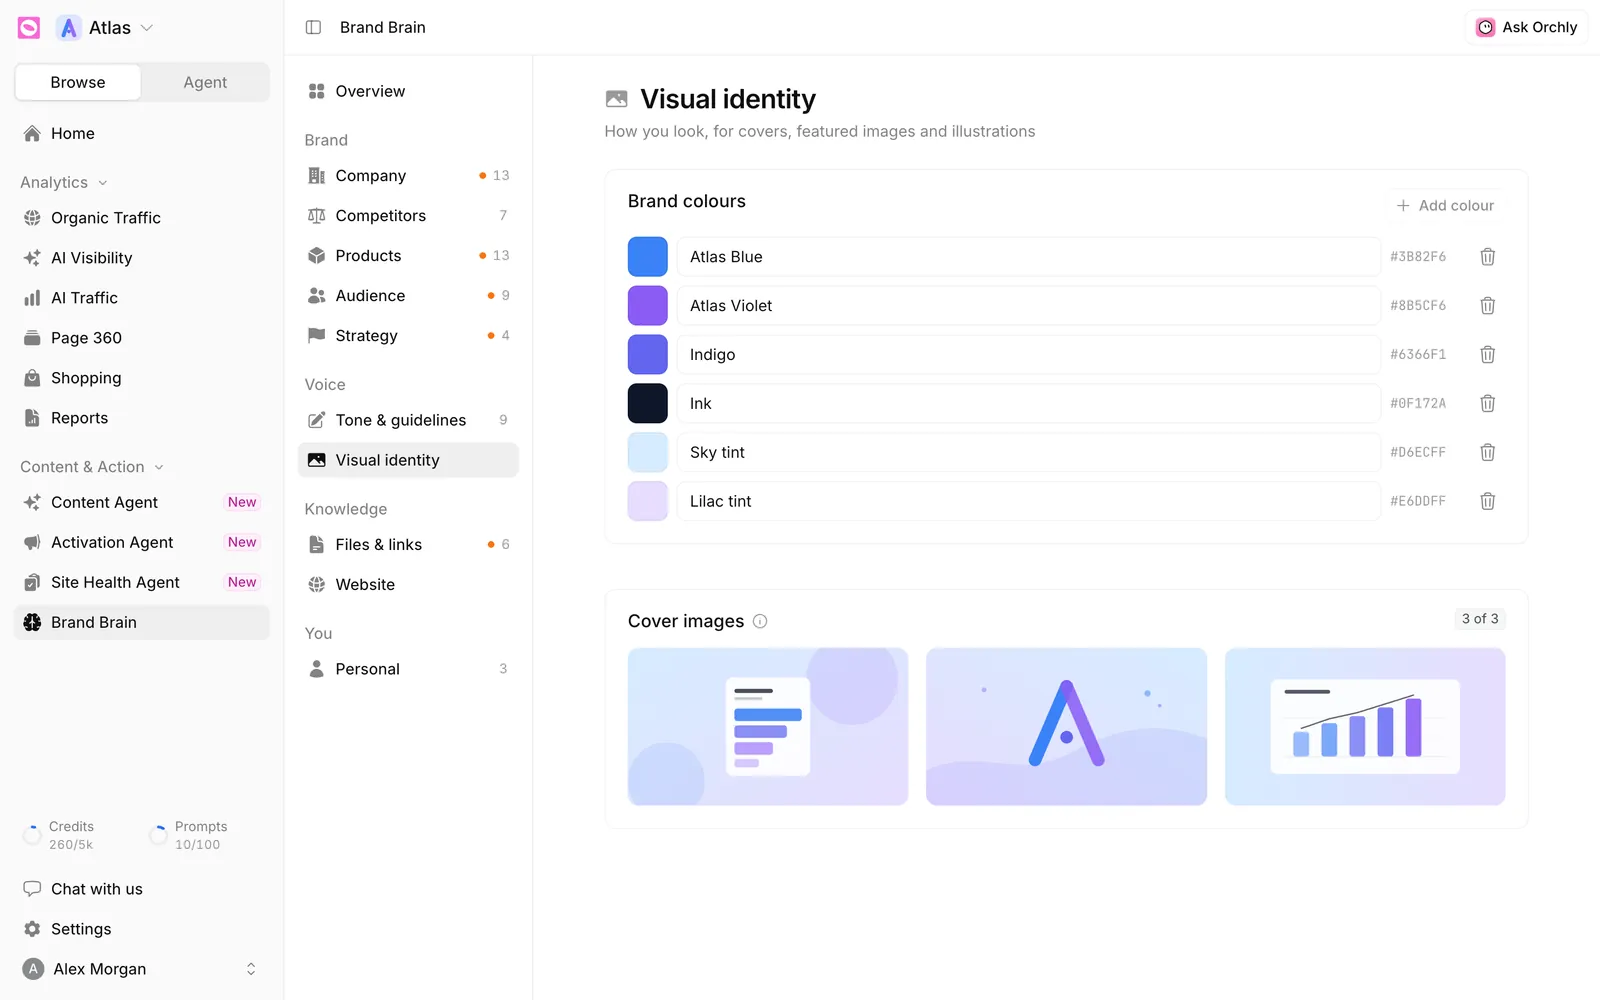Viewport: 1600px width, 1000px height.
Task: Switch to the Agent tab
Action: (205, 82)
